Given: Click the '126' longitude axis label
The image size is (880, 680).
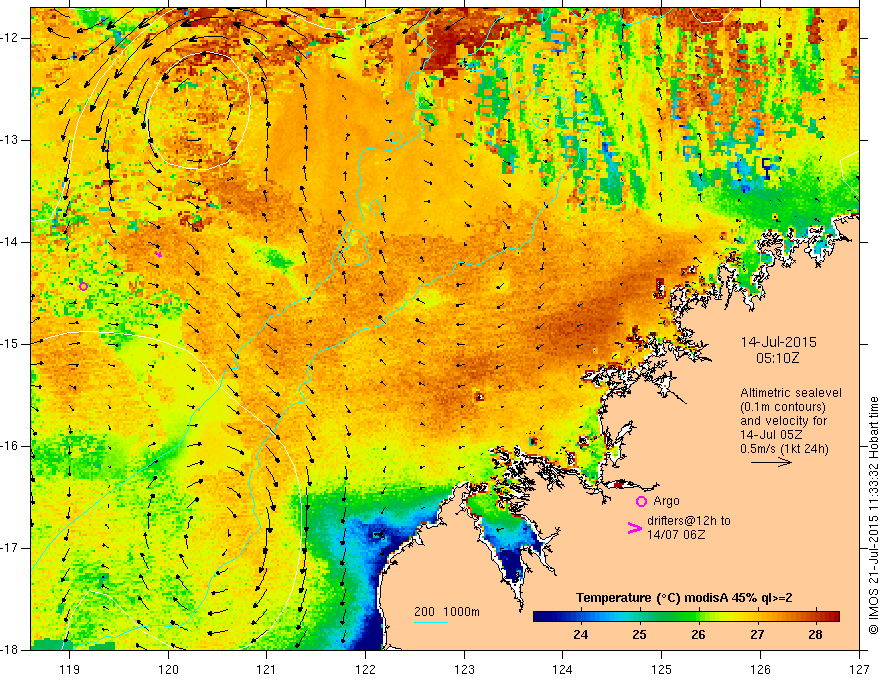Looking at the screenshot, I should 760,669.
